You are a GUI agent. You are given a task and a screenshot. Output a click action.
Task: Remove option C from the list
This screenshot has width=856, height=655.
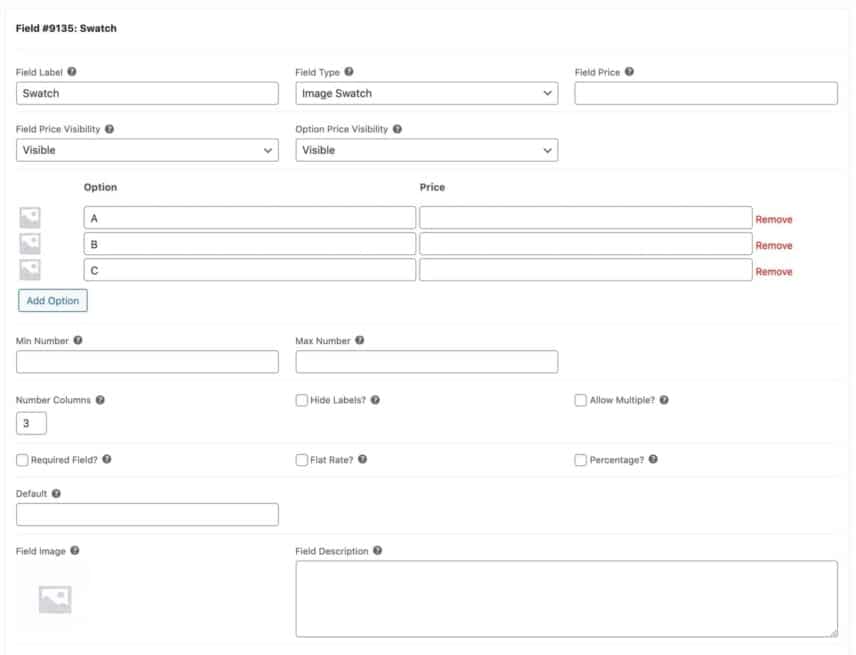click(774, 271)
